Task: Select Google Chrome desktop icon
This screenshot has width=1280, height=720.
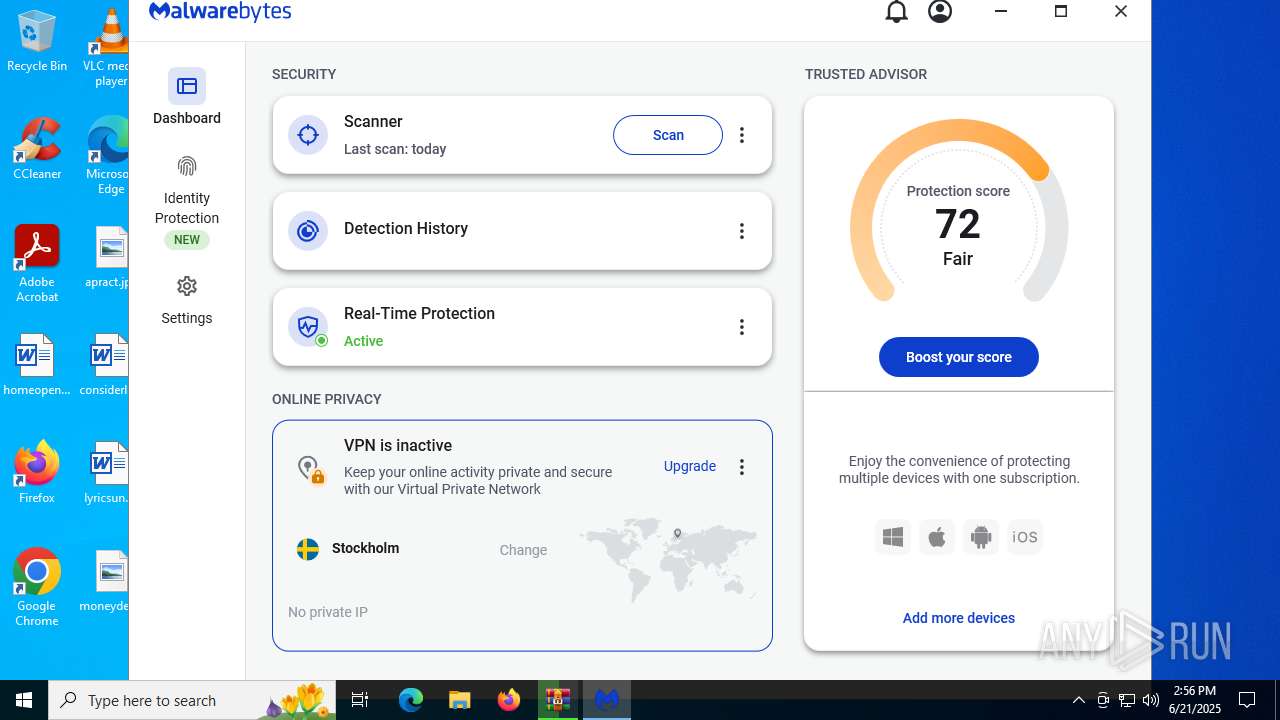Action: coord(37,588)
